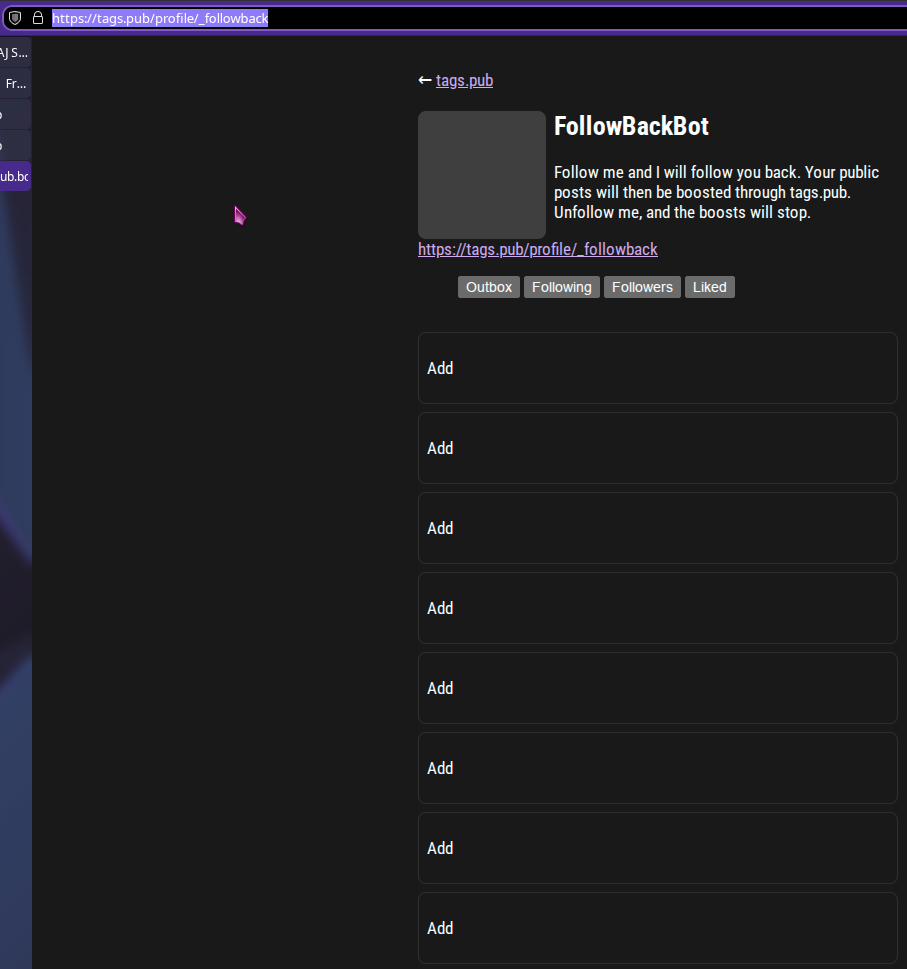This screenshot has height=969, width=907.
Task: View the Following list
Action: 561,287
